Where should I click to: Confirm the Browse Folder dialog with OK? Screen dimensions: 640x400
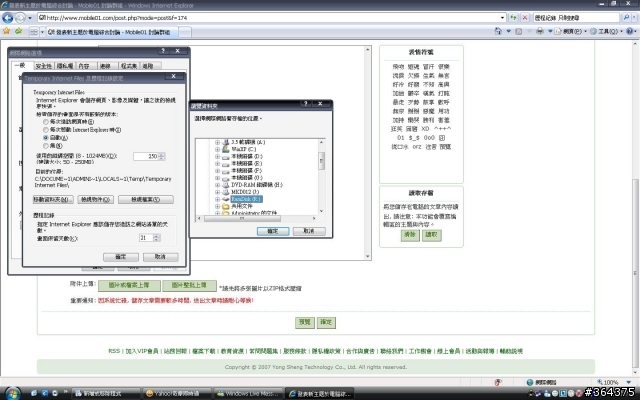click(273, 231)
